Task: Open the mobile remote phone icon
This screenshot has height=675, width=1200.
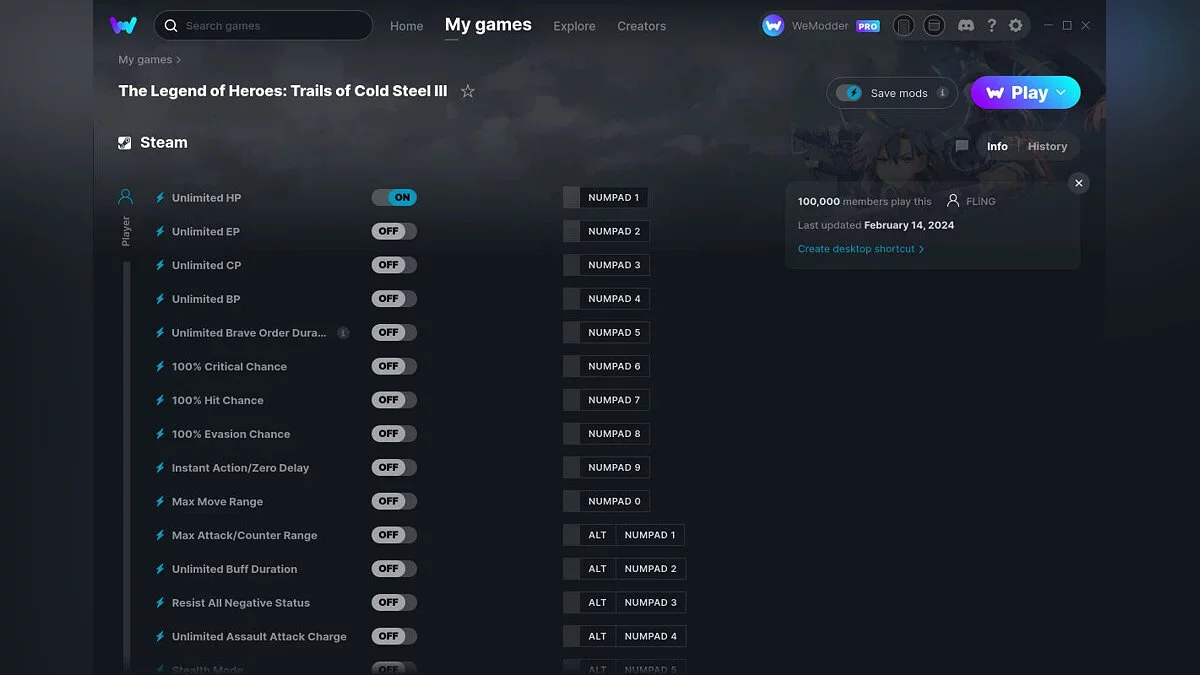Action: click(x=904, y=26)
